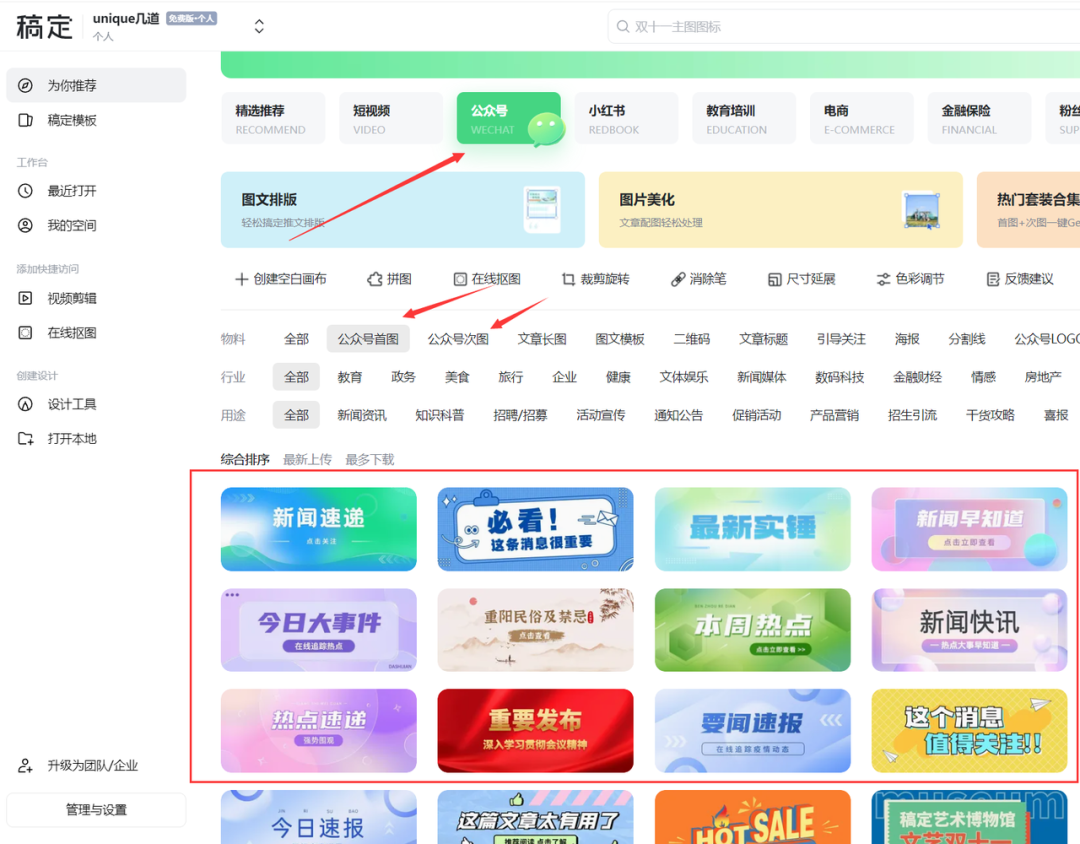The height and width of the screenshot is (844, 1080).
Task: Expand the workspace switcher chevron
Action: click(x=259, y=26)
